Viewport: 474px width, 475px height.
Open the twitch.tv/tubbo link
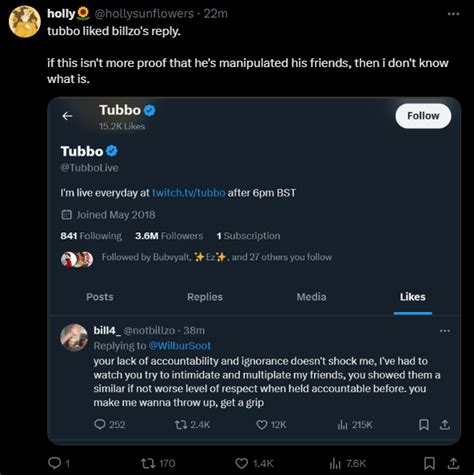click(189, 193)
